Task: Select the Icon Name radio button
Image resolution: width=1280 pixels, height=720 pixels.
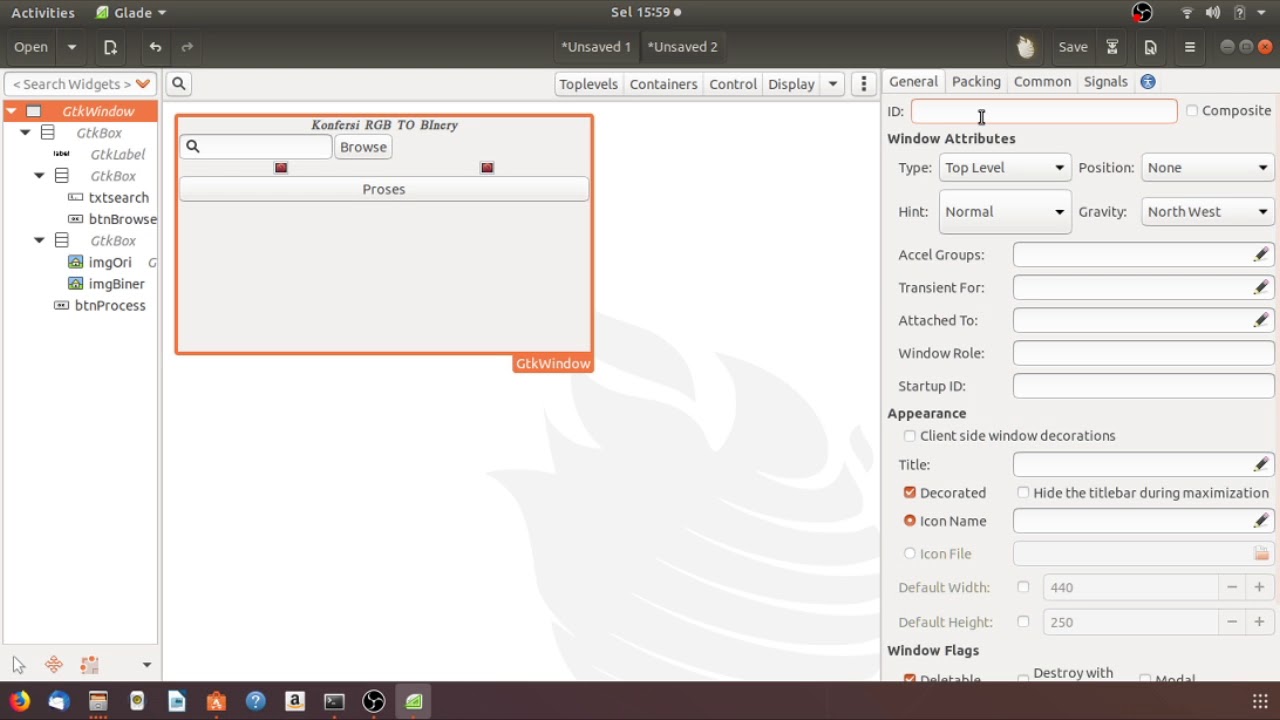Action: click(909, 521)
